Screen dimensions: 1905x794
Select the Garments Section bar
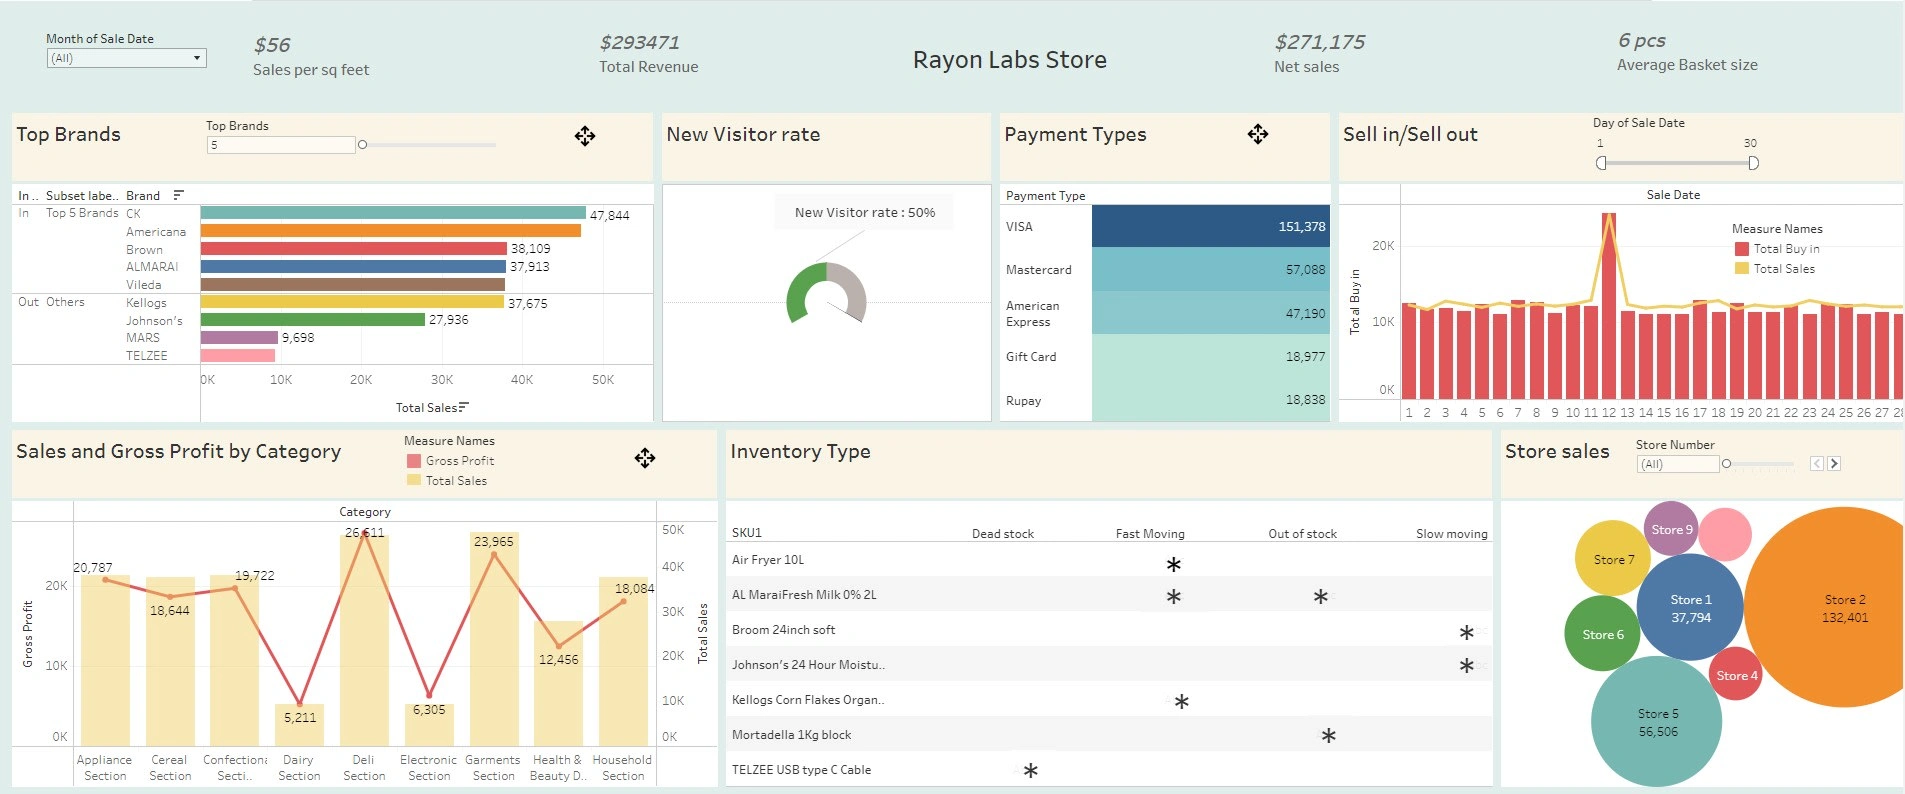click(x=494, y=639)
